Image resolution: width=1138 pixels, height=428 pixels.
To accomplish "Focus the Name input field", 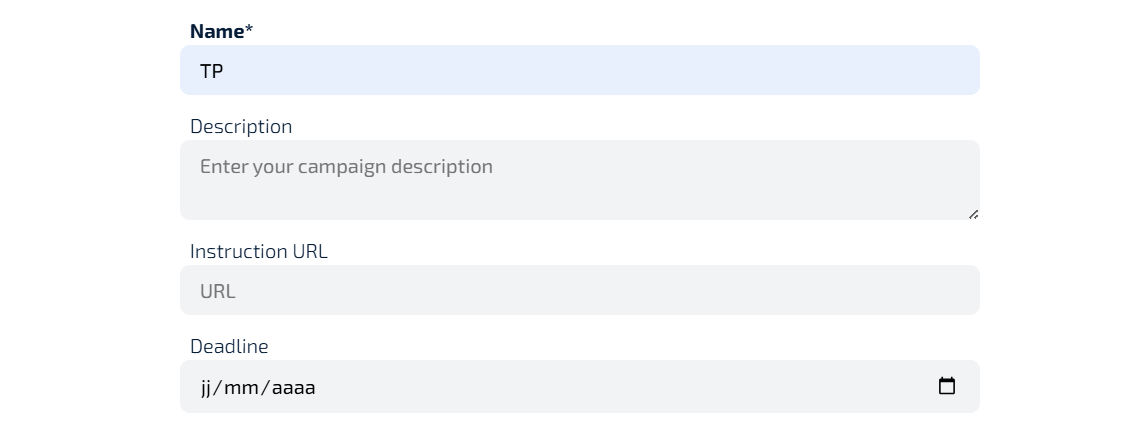I will [580, 70].
